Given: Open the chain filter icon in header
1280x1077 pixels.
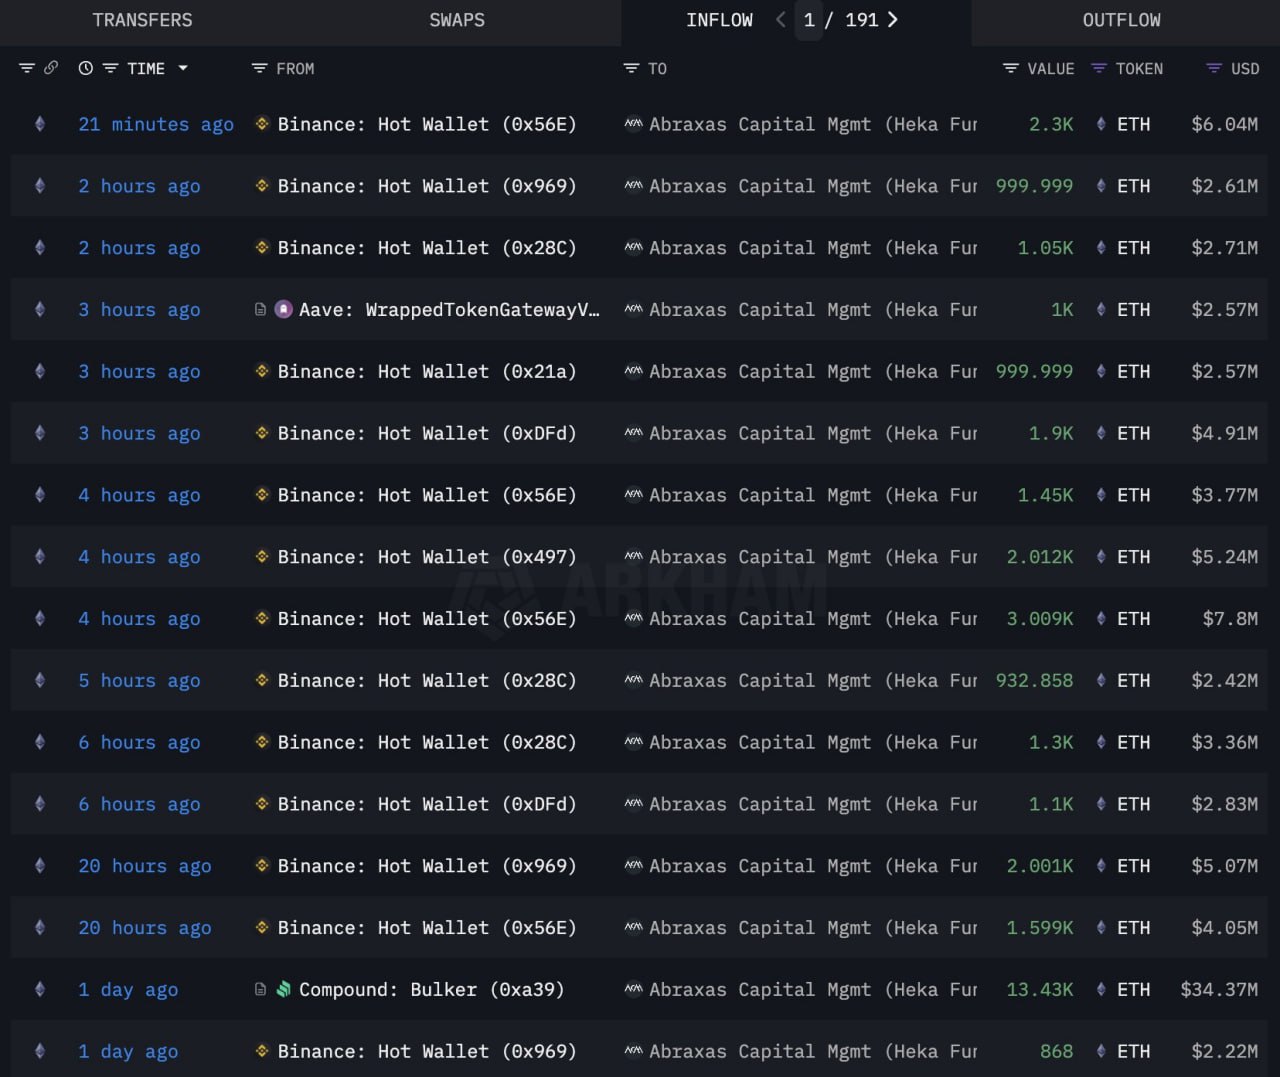Looking at the screenshot, I should [x=27, y=68].
